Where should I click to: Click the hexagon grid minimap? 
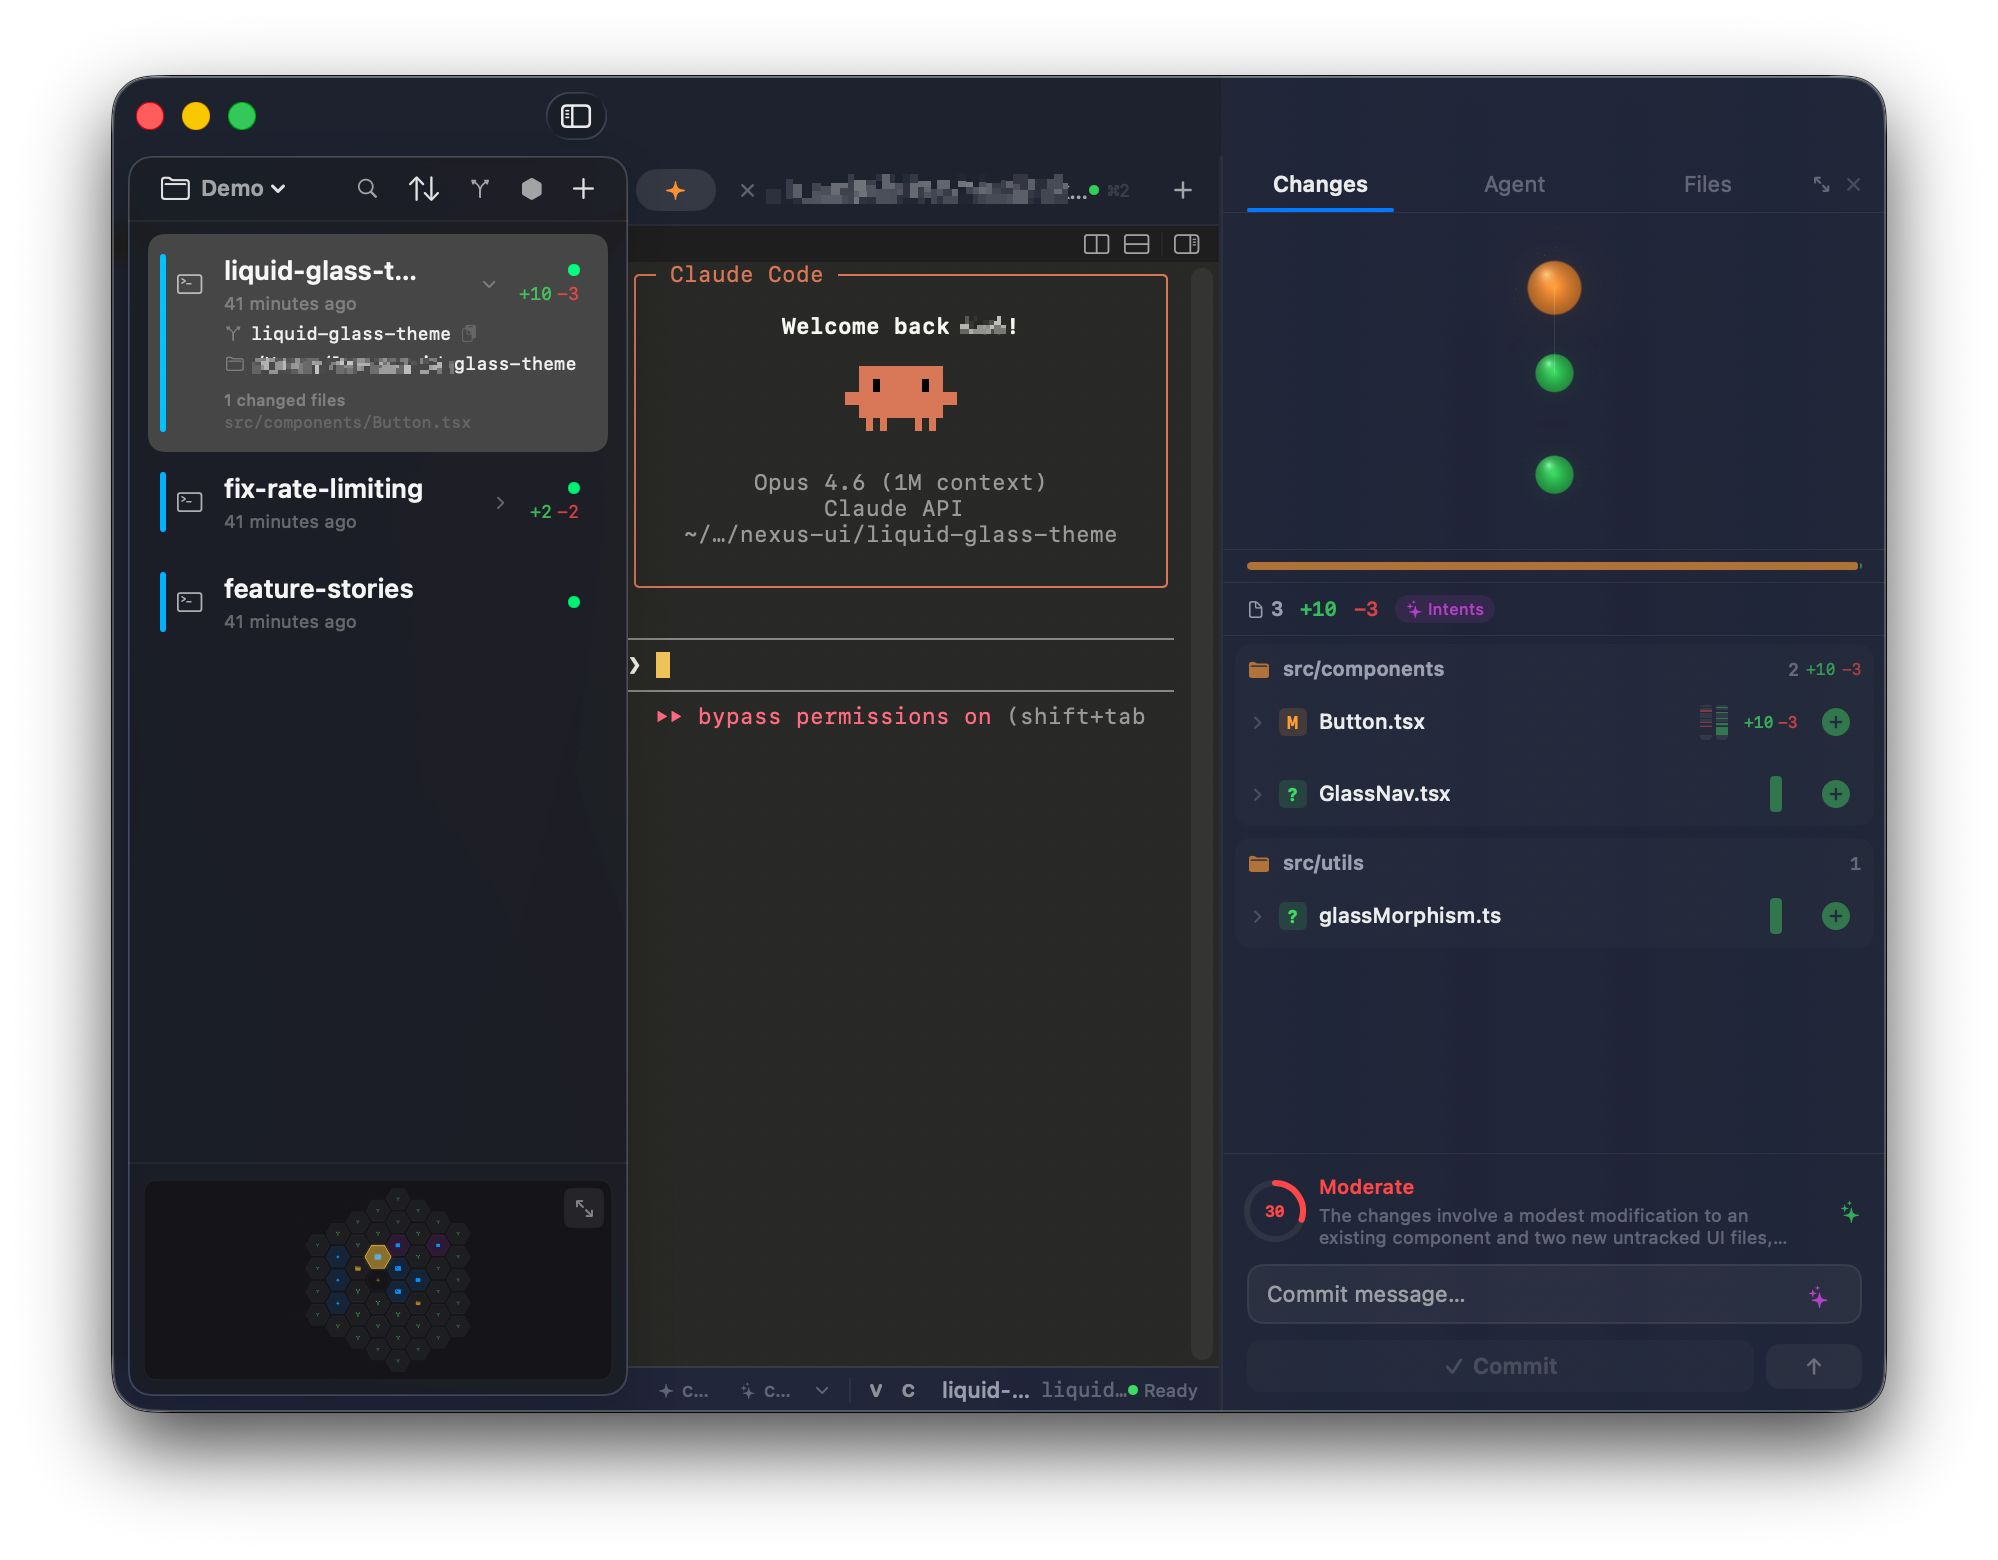387,1278
